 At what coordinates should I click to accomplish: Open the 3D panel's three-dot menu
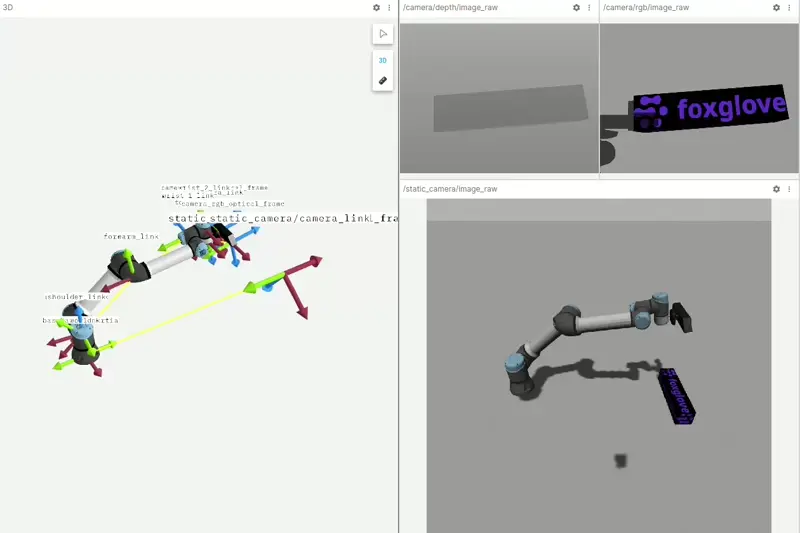(389, 7)
